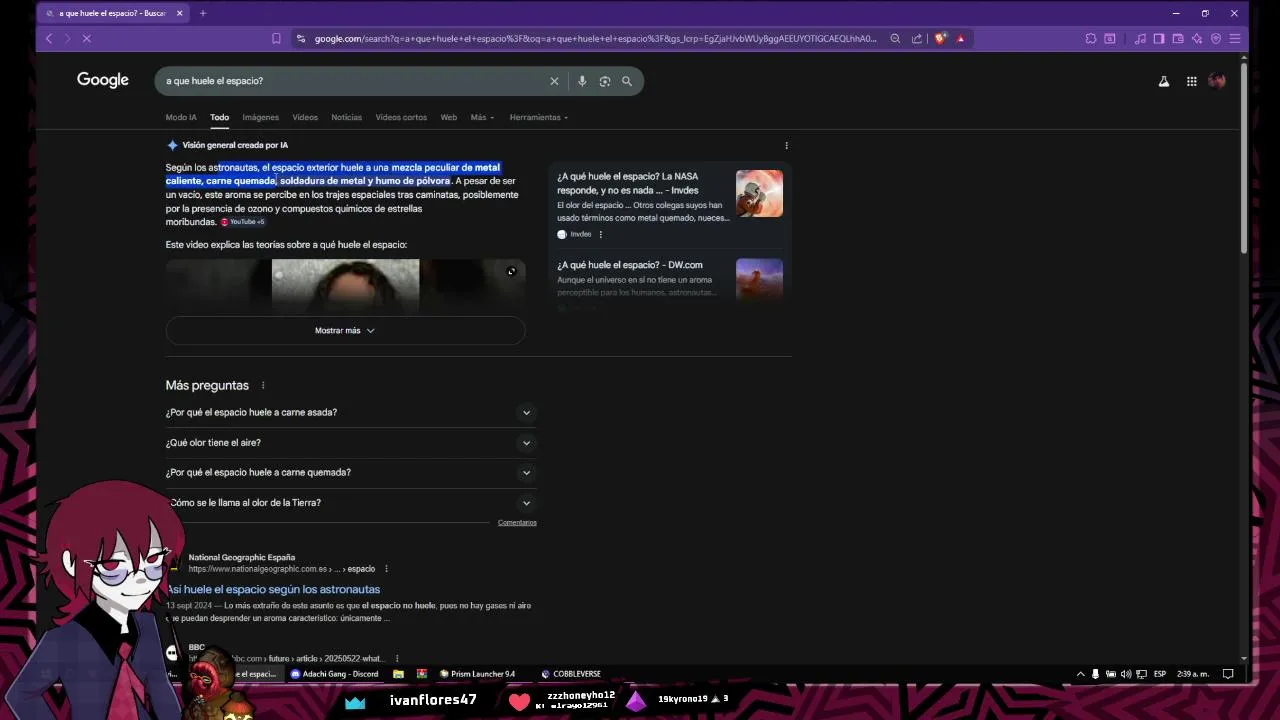This screenshot has height=720, width=1280.
Task: Open AI overview three-dot options menu
Action: pyautogui.click(x=786, y=145)
